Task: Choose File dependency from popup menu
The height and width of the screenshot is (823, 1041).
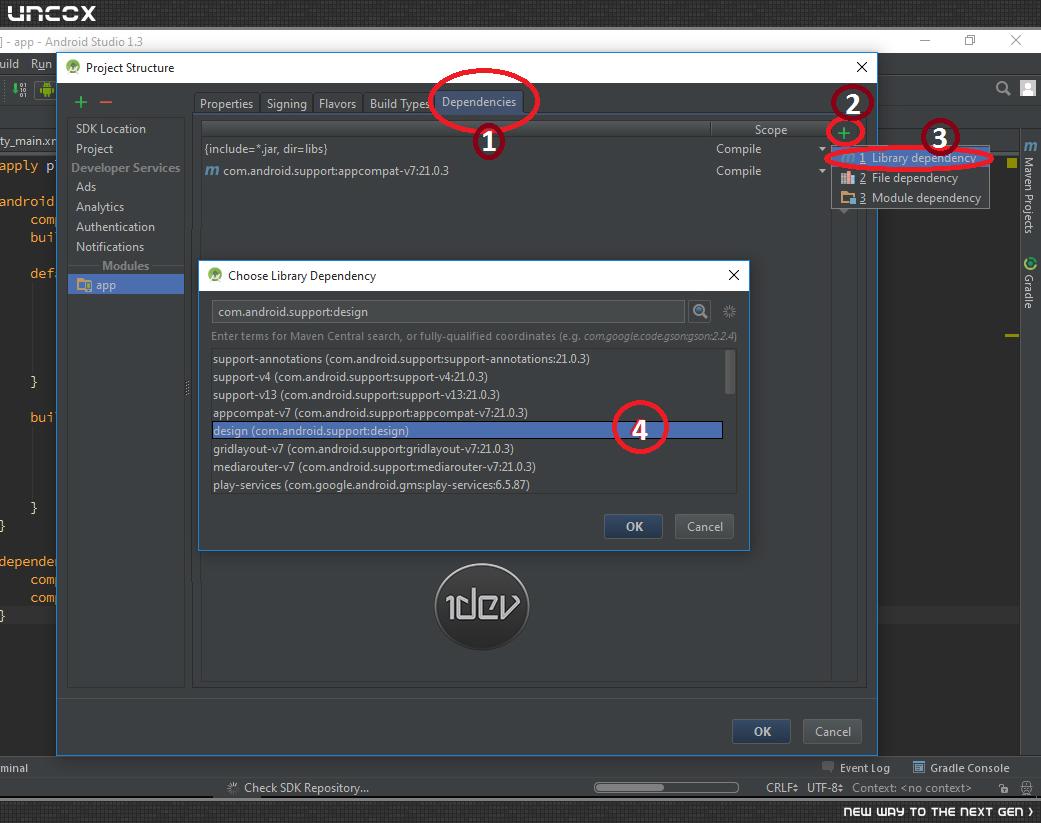Action: (x=910, y=178)
